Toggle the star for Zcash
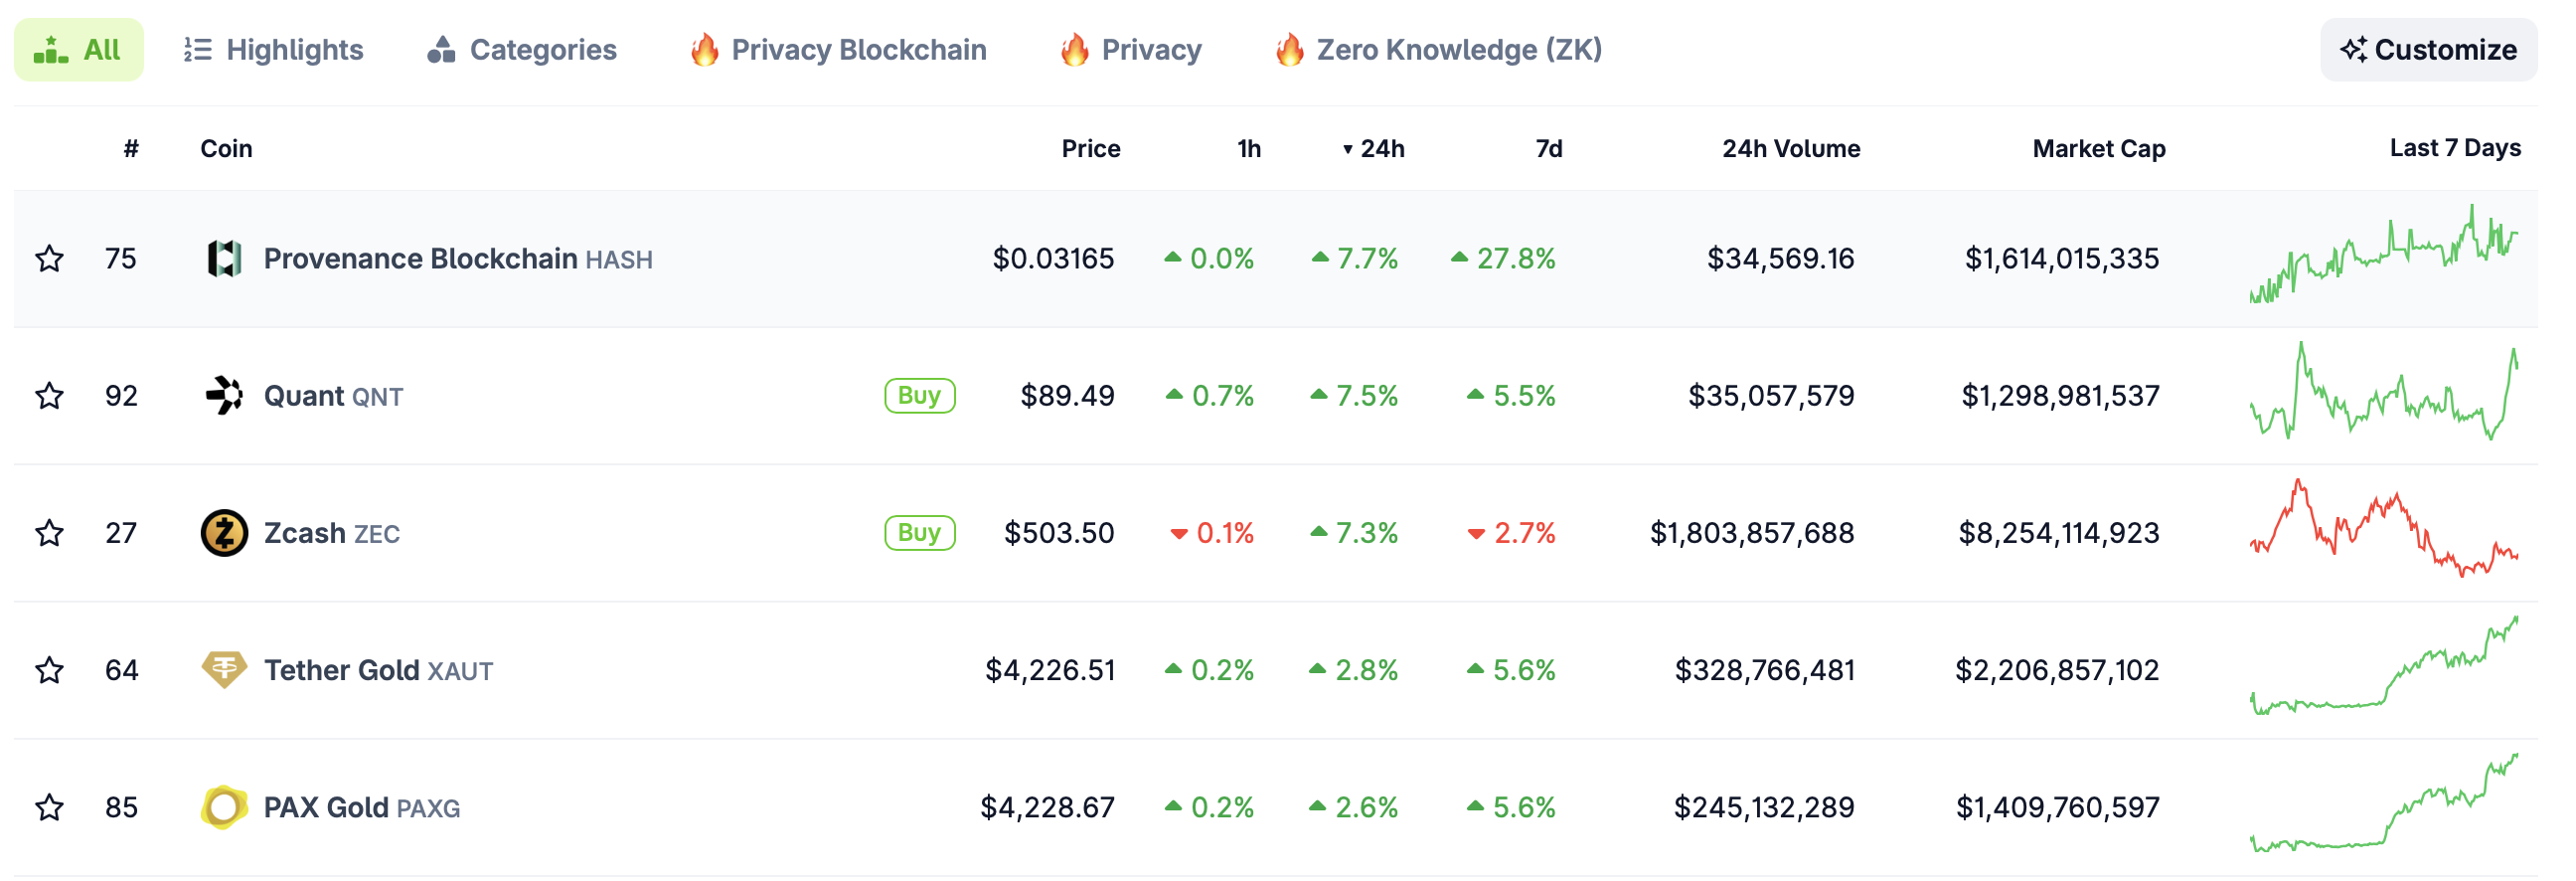Image resolution: width=2576 pixels, height=881 pixels. 50,533
